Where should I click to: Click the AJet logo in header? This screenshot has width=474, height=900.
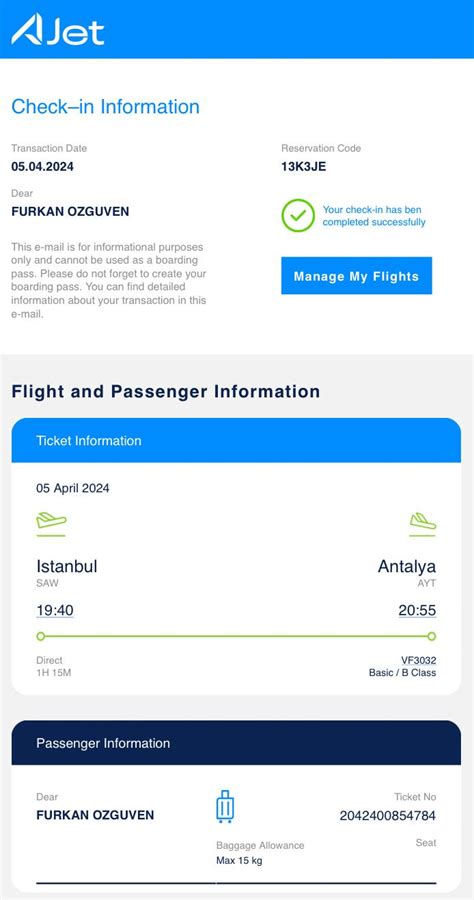57,29
